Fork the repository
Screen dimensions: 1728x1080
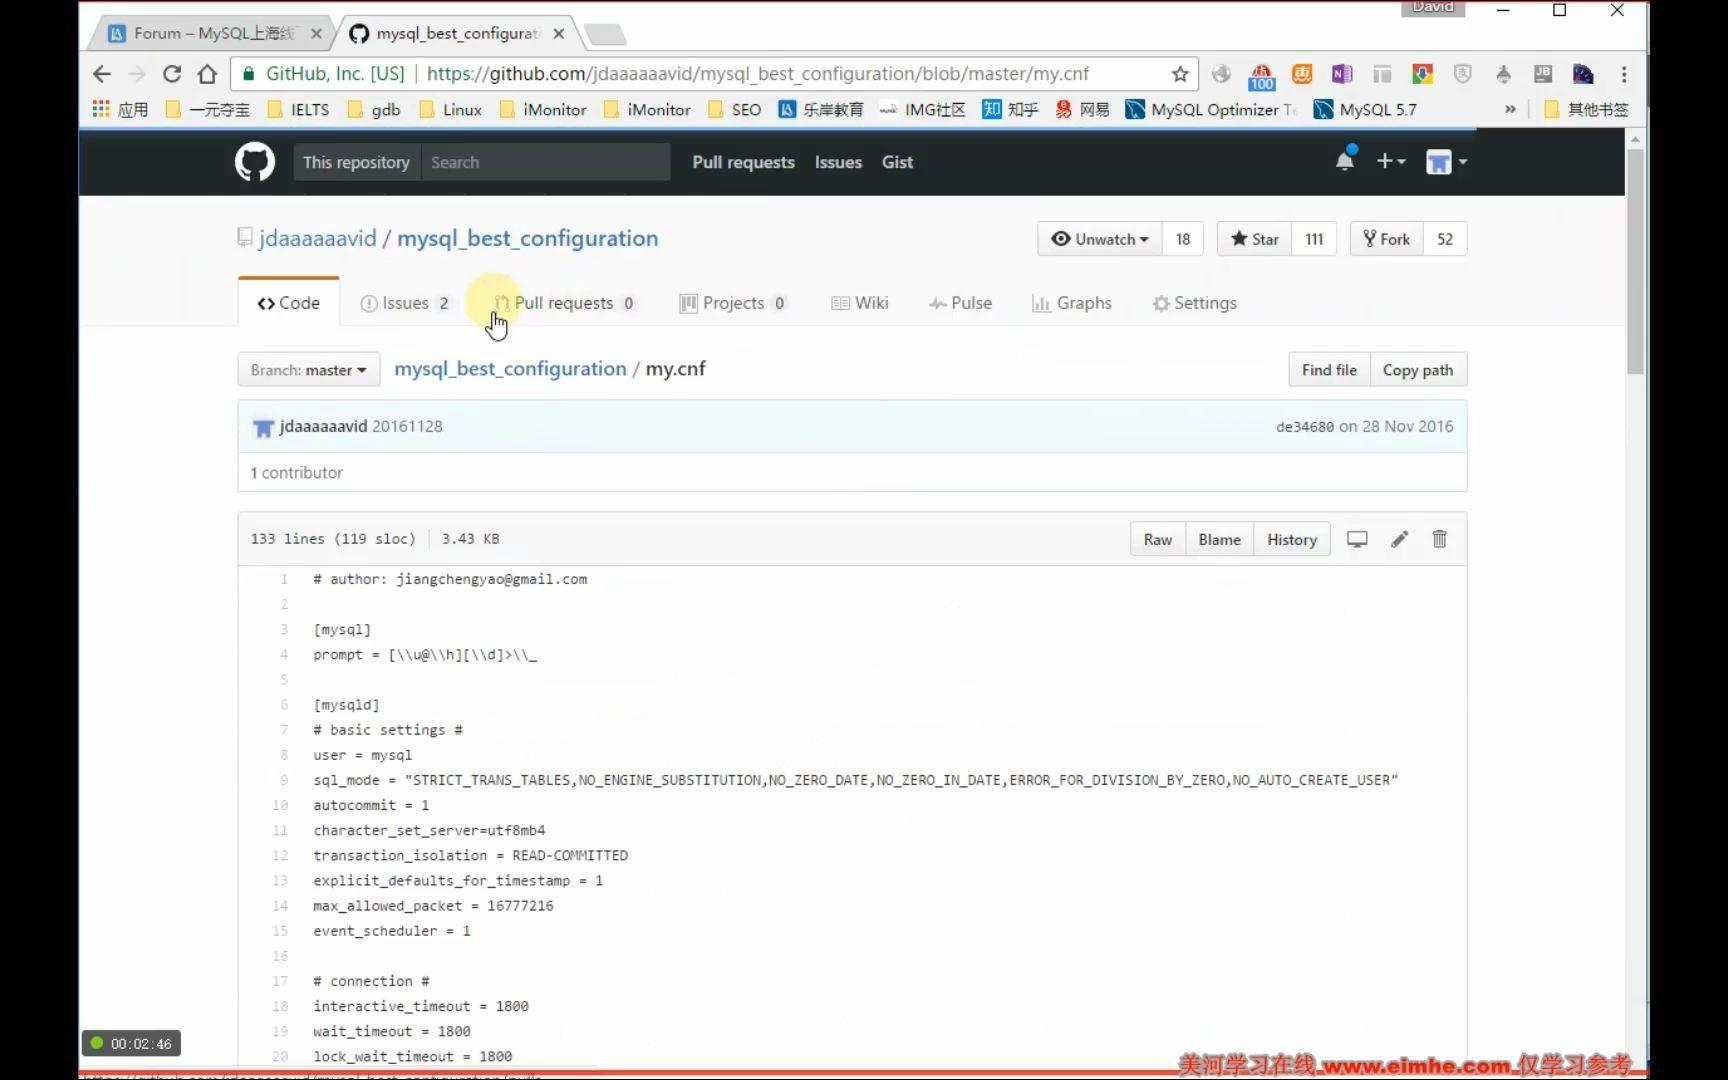pyautogui.click(x=1386, y=239)
